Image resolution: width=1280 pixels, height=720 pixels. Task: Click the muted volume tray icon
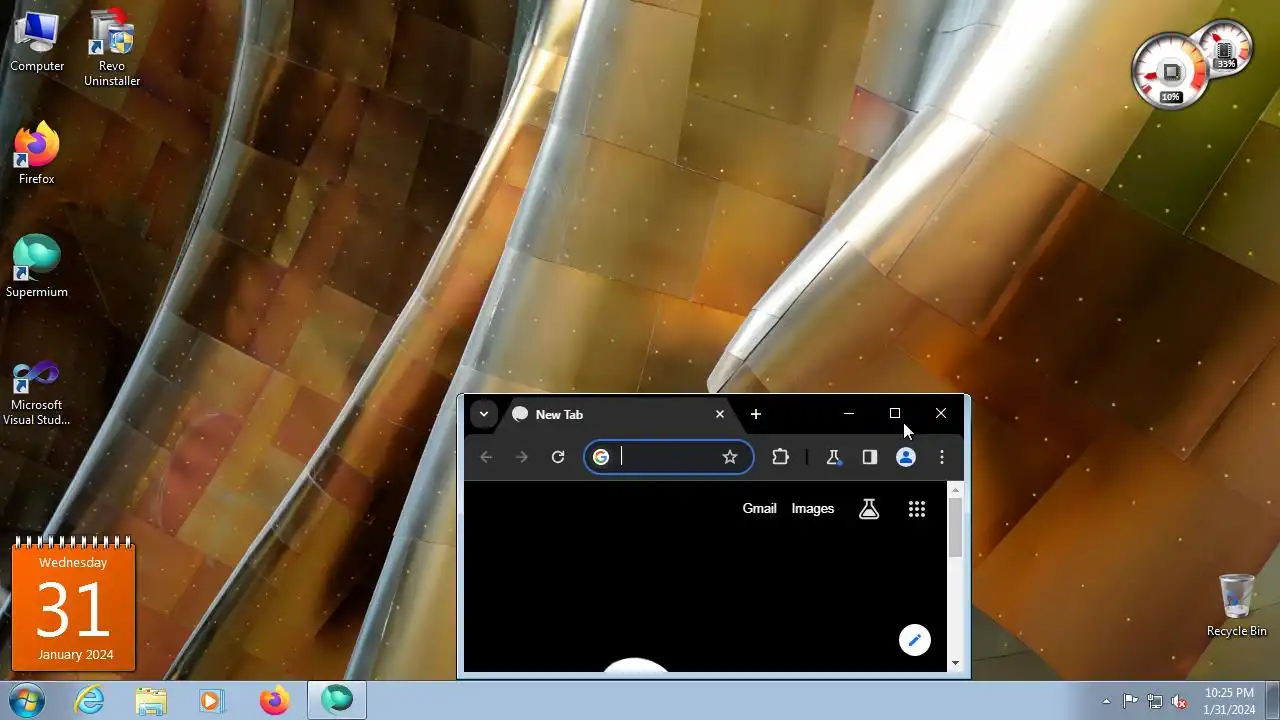(x=1179, y=701)
